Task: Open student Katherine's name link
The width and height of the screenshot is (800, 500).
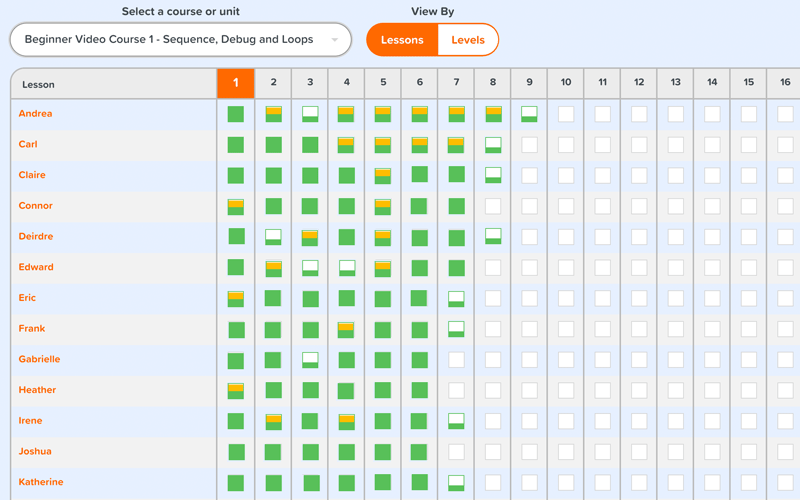Action: coord(41,482)
